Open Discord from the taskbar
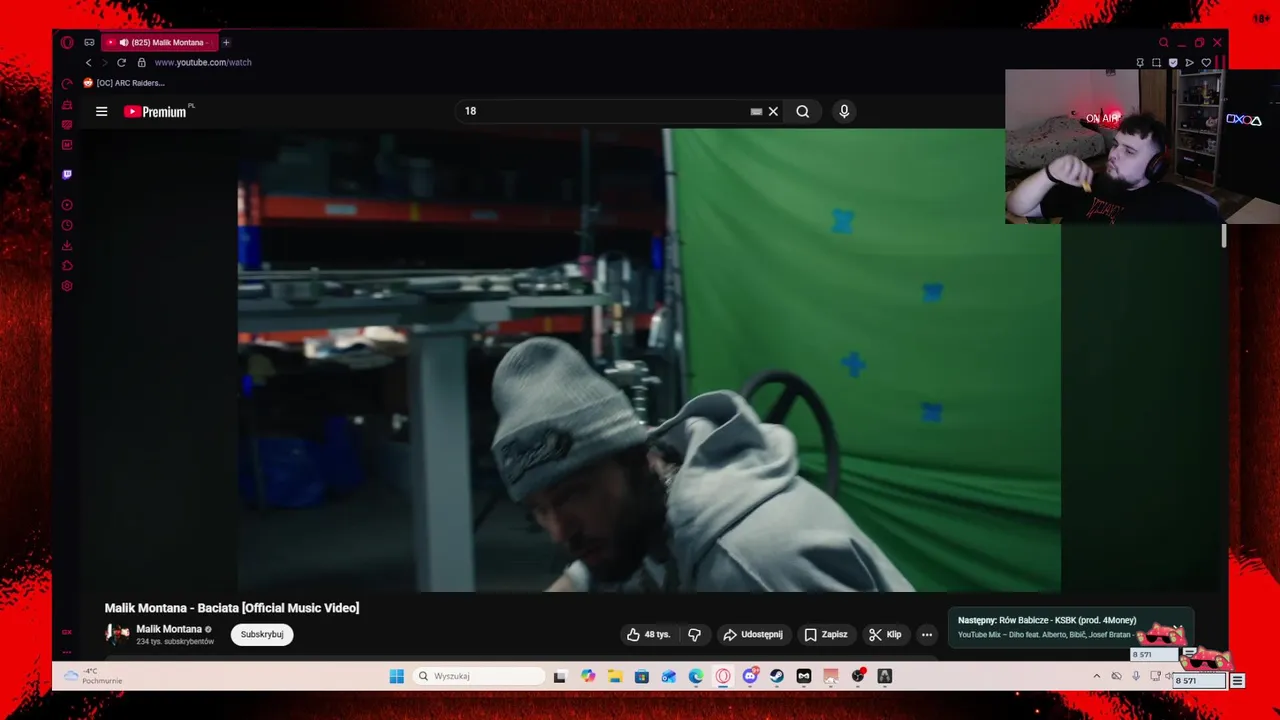1280x720 pixels. point(750,676)
